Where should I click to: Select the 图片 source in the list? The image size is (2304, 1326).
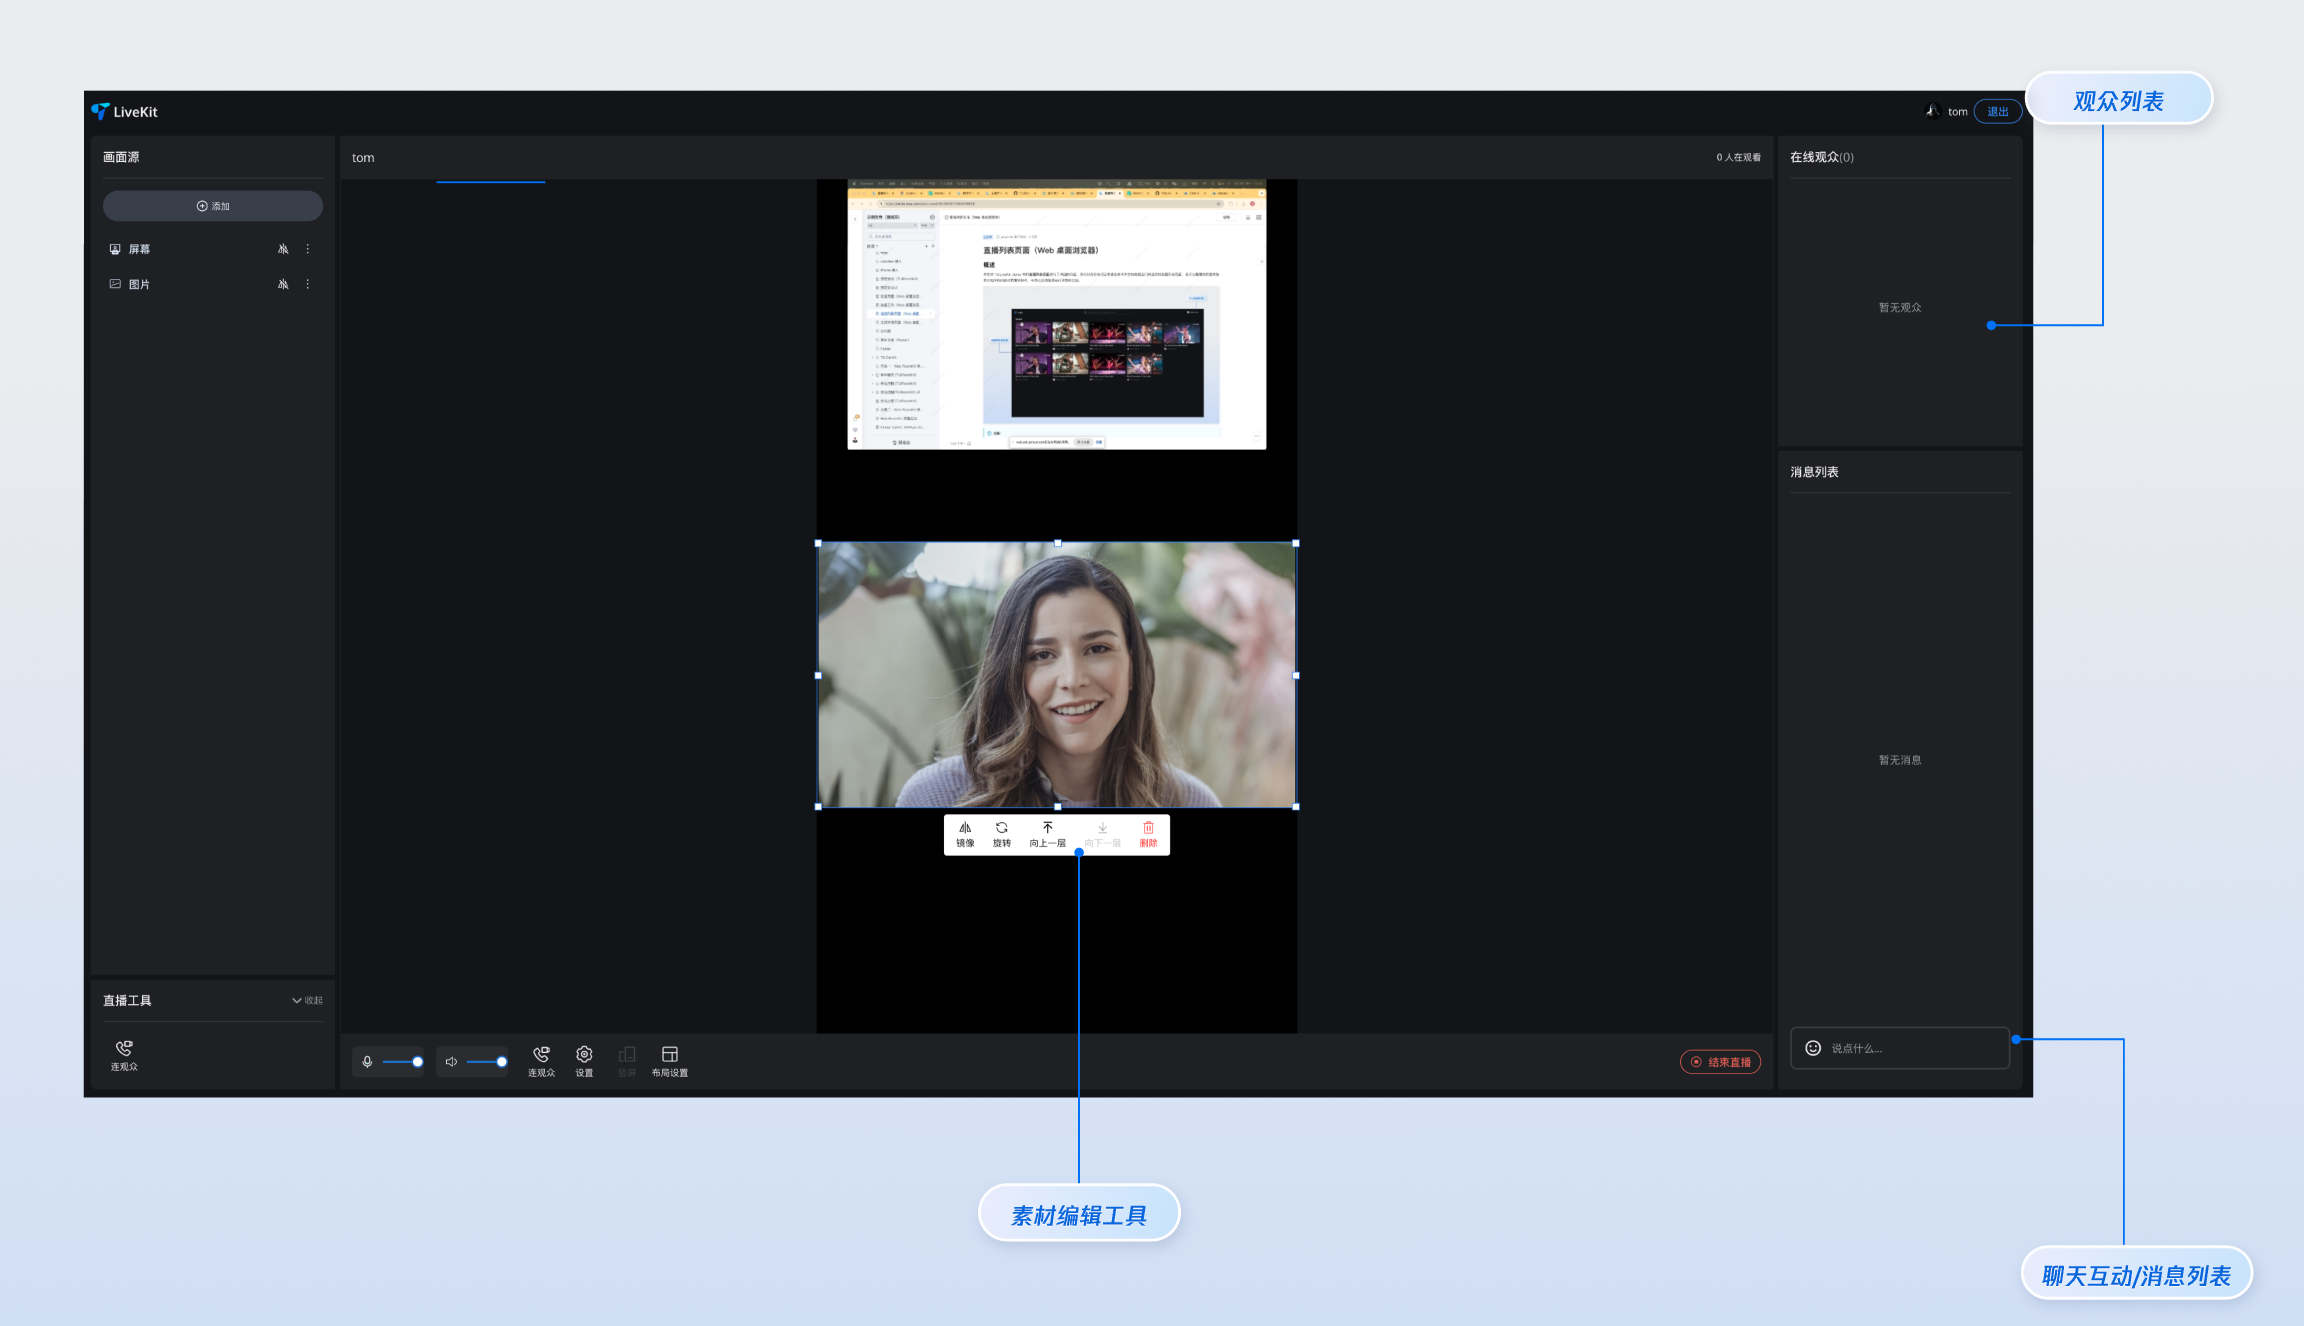(139, 284)
